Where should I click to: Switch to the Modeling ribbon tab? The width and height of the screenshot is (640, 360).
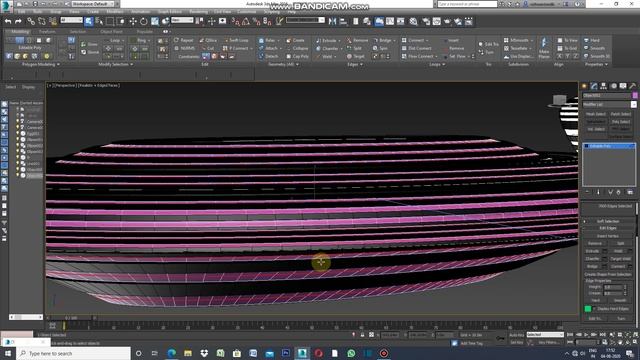[19, 31]
